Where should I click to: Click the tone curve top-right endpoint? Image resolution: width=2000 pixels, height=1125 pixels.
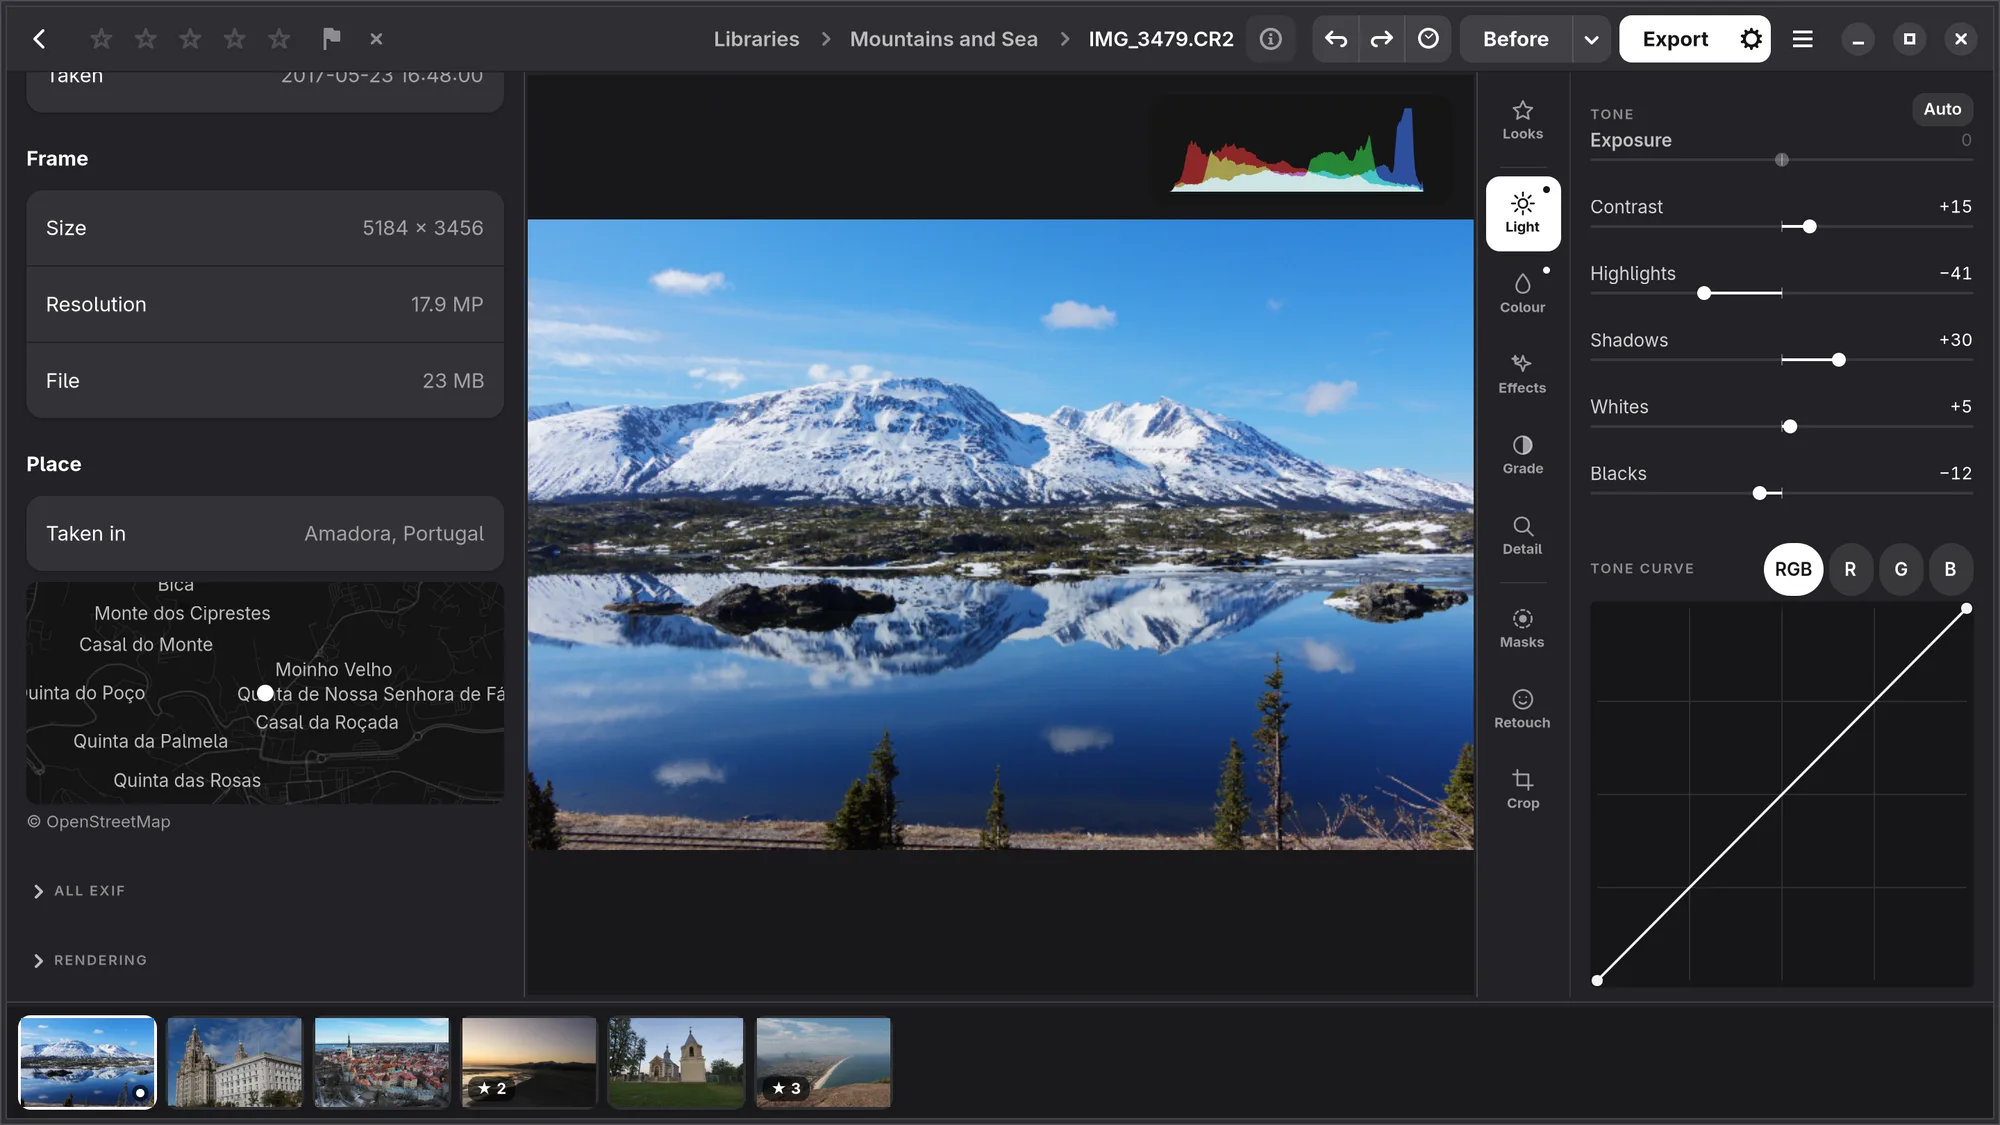point(1966,608)
